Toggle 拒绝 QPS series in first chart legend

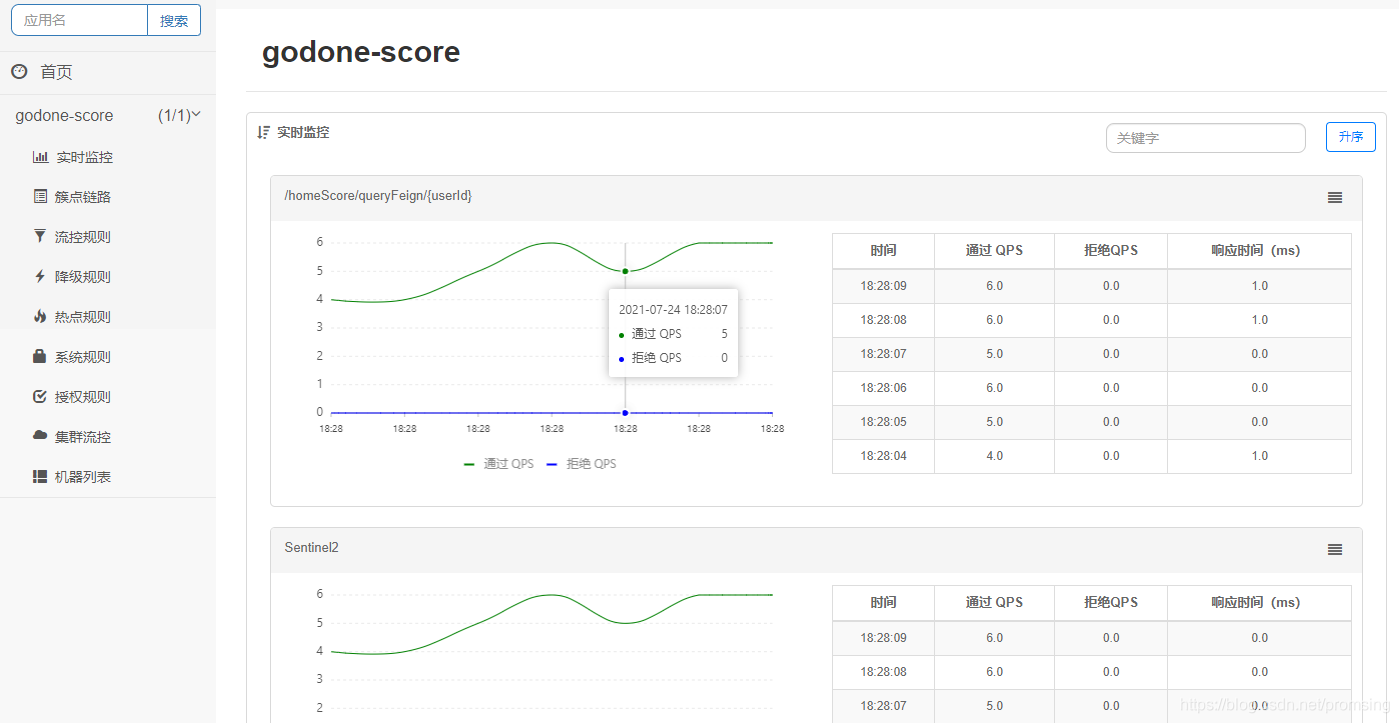581,464
